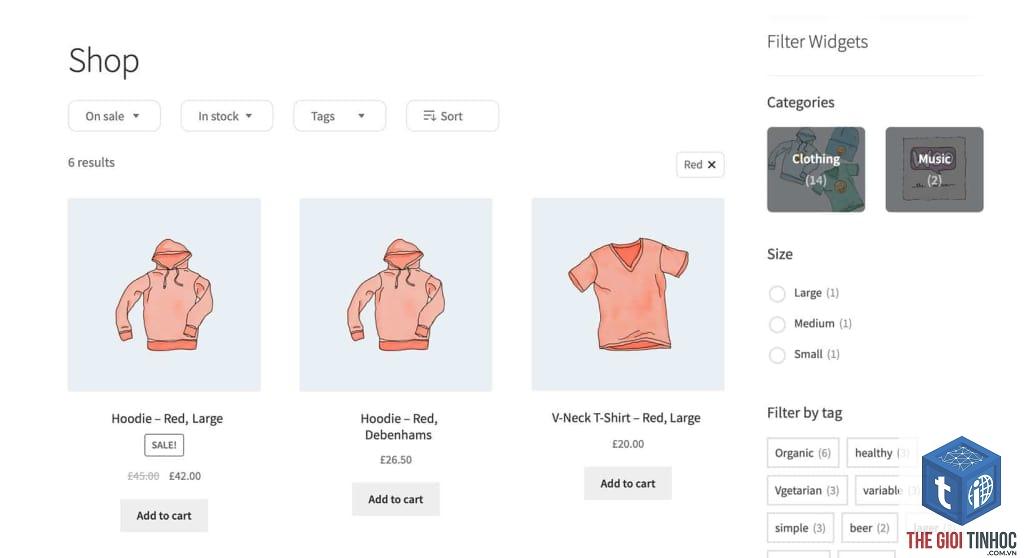1024x558 pixels.
Task: Open the V-Neck T-Shirt – Red, Large title
Action: click(x=626, y=418)
